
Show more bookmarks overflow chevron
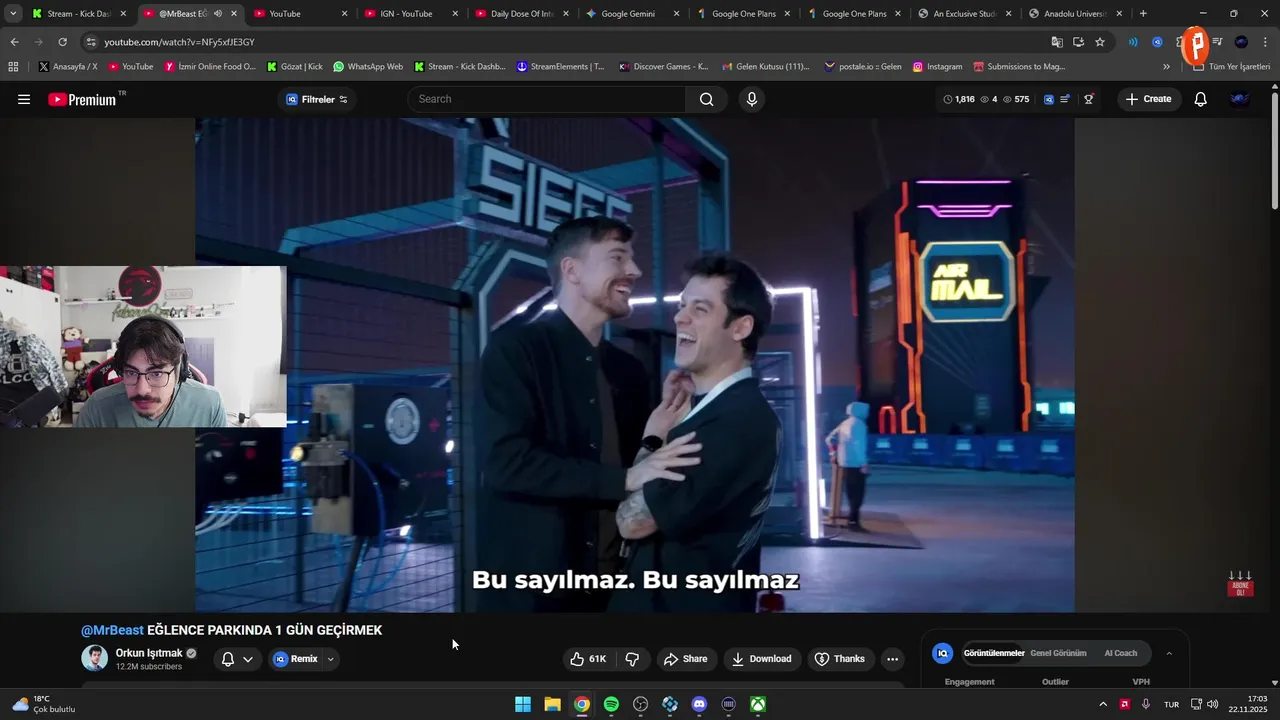click(1166, 67)
